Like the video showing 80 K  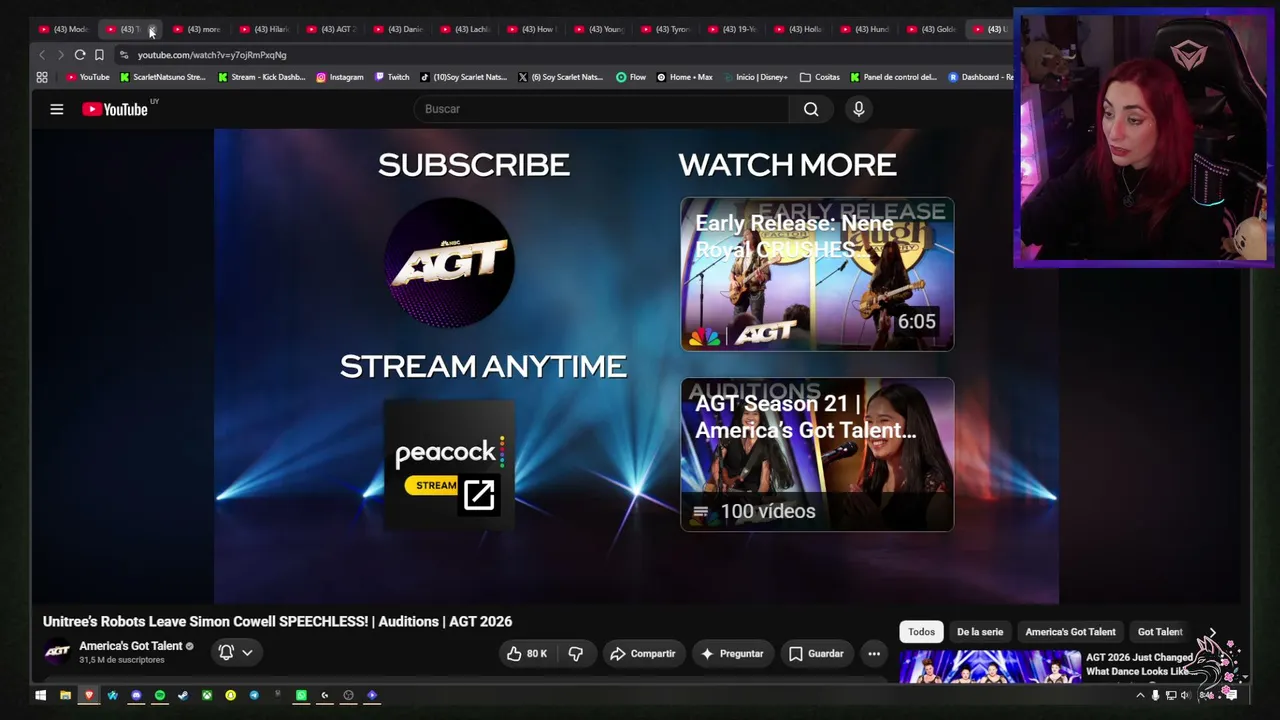click(527, 653)
